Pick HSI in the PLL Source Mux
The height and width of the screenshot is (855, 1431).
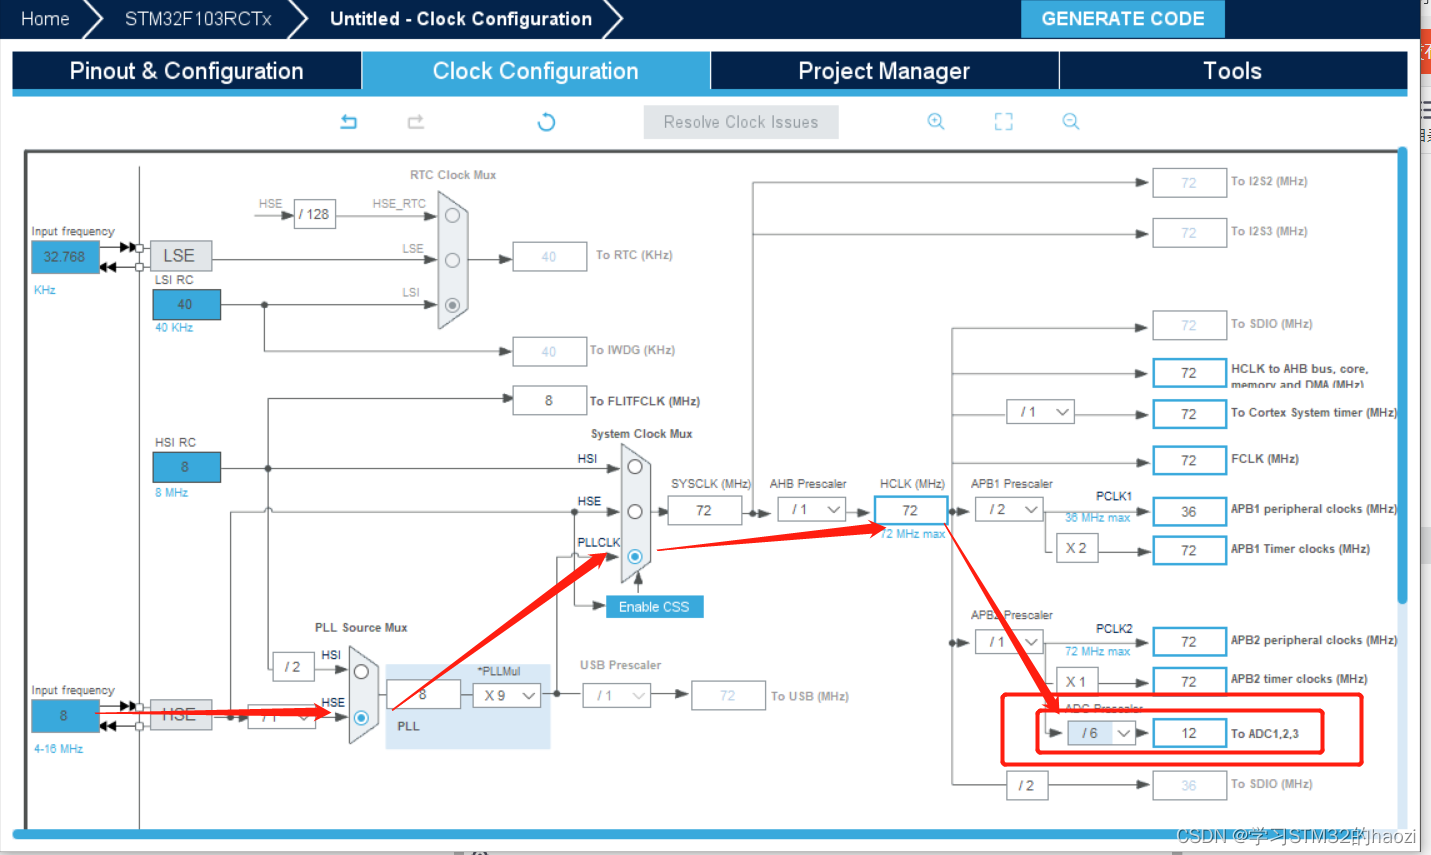click(x=361, y=672)
